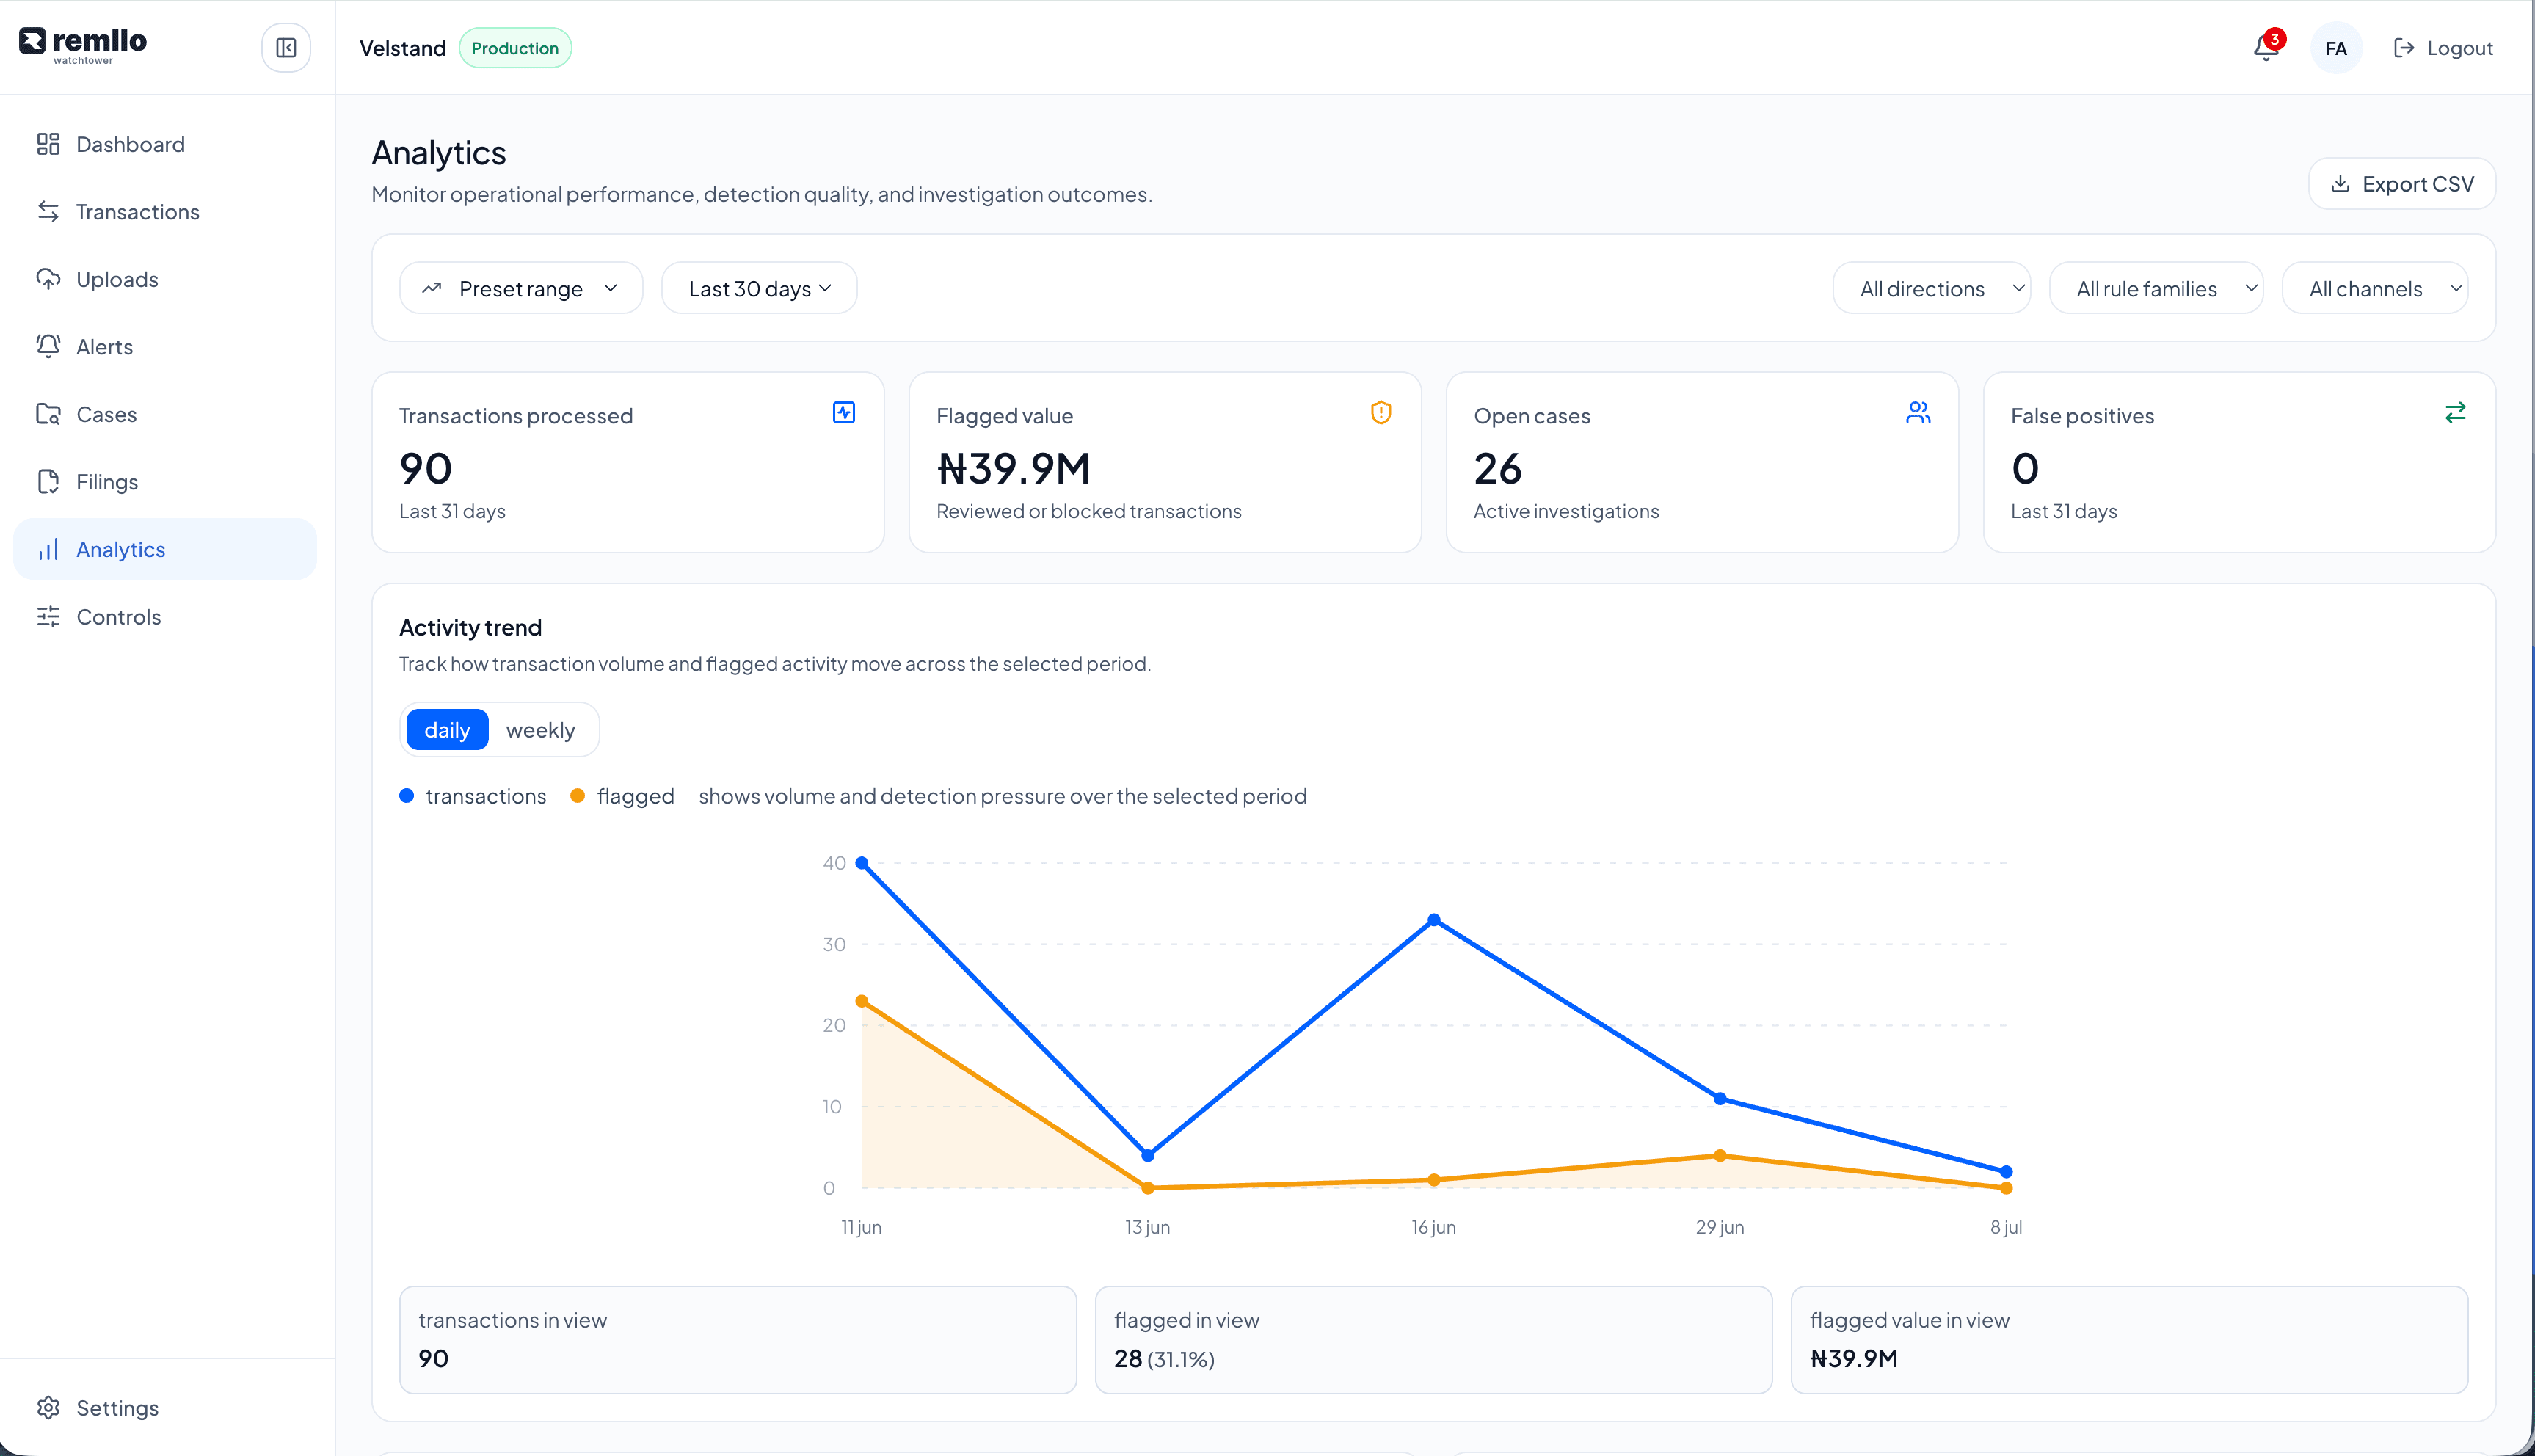This screenshot has height=1456, width=2535.
Task: Click the 'flagged value in view' card
Action: (x=2129, y=1339)
